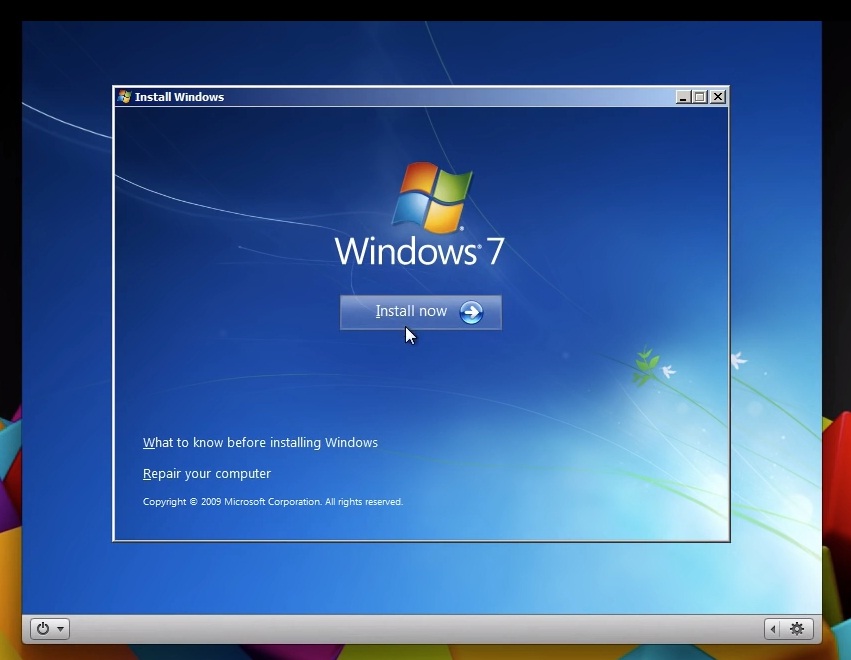Click the Install Windows title bar icon
Viewport: 851px width, 660px height.
[125, 97]
